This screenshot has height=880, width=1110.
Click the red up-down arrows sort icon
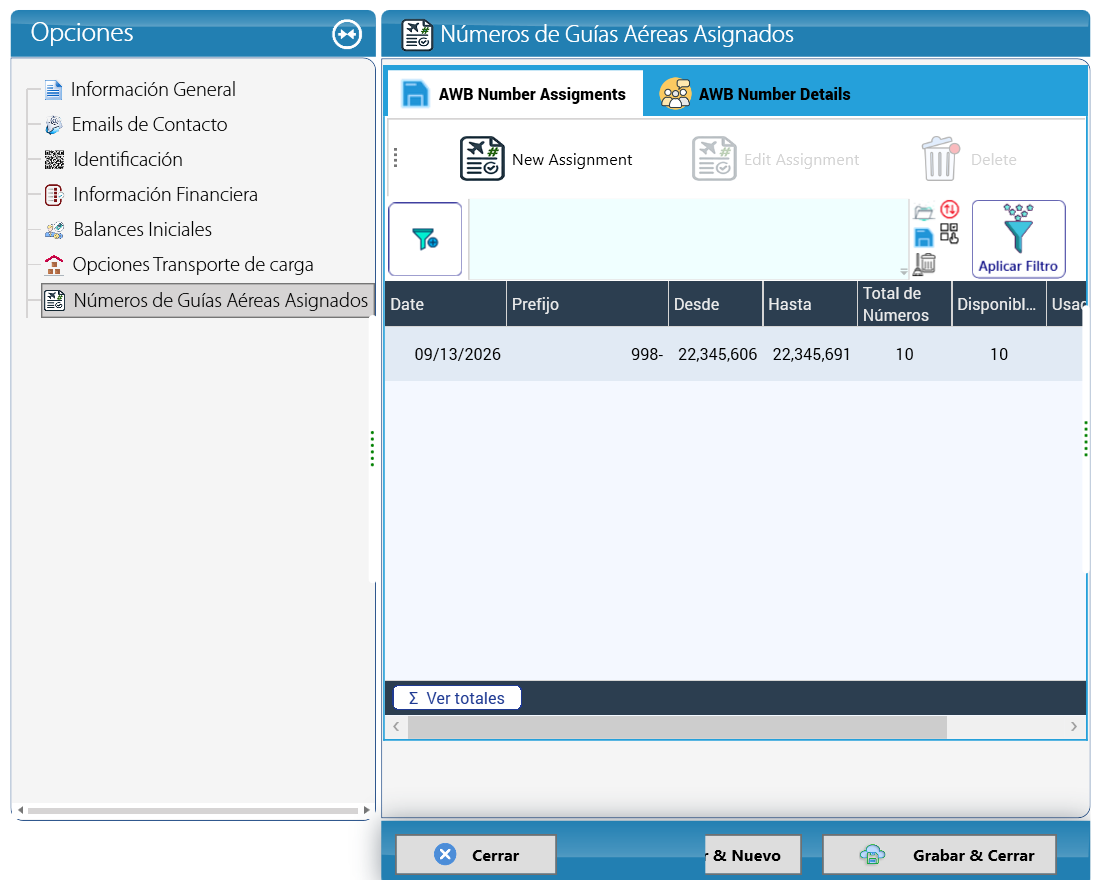click(x=949, y=210)
